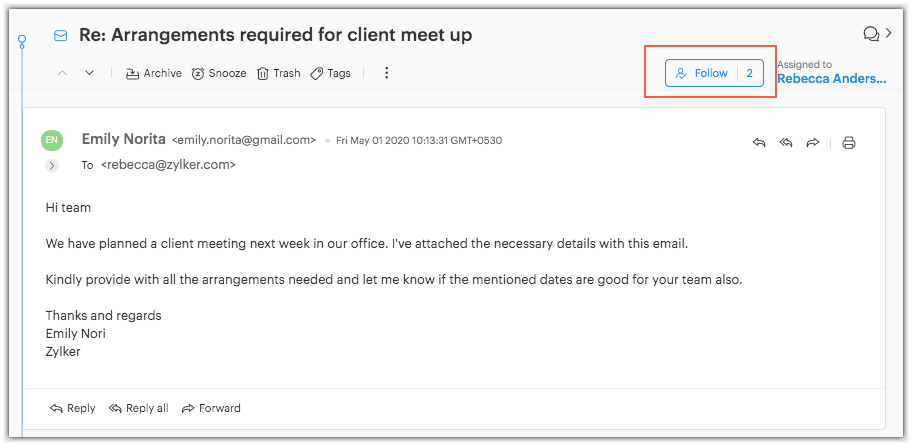This screenshot has height=446, width=912.
Task: Open the three-dot more actions menu
Action: tap(387, 73)
